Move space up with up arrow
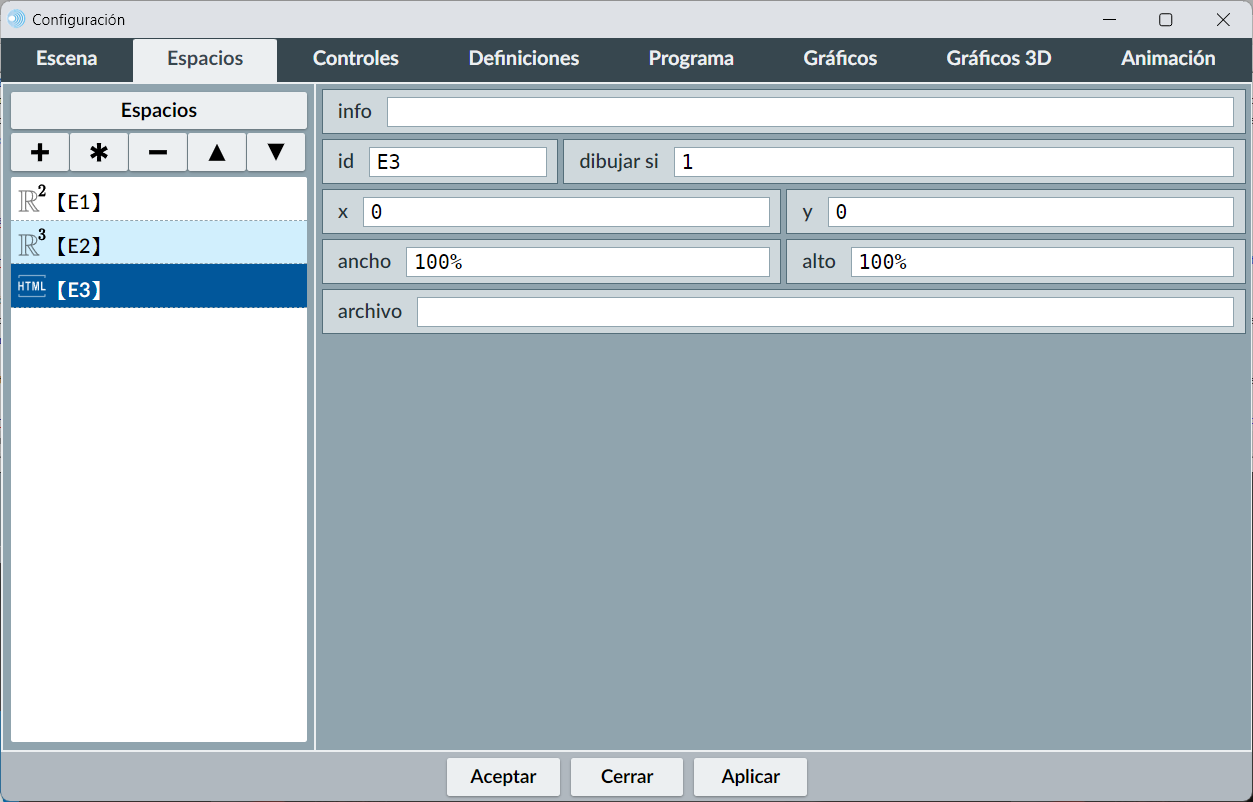The height and width of the screenshot is (802, 1253). pos(217,152)
